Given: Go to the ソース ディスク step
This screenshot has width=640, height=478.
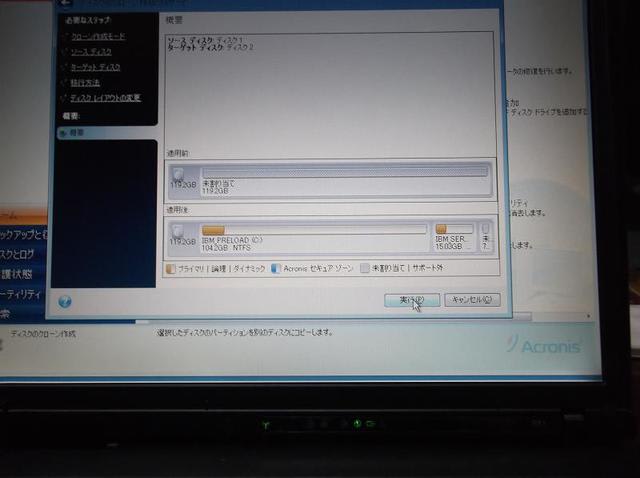Looking at the screenshot, I should (91, 51).
